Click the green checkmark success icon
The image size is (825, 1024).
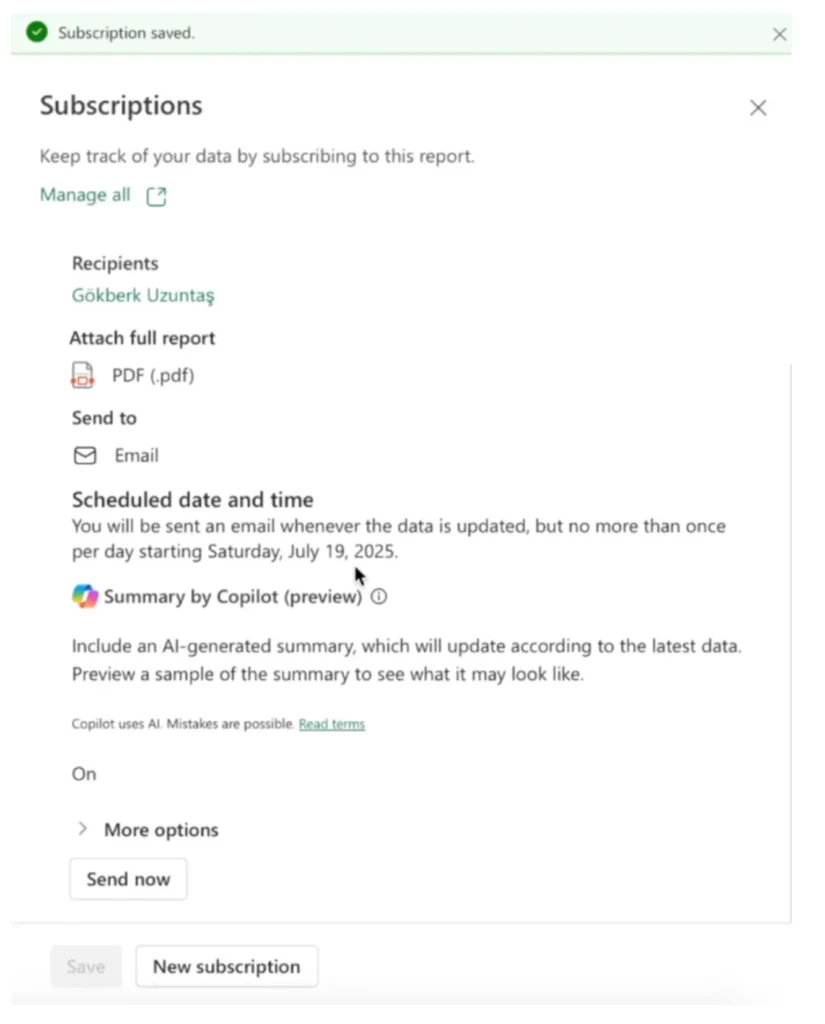pyautogui.click(x=37, y=33)
